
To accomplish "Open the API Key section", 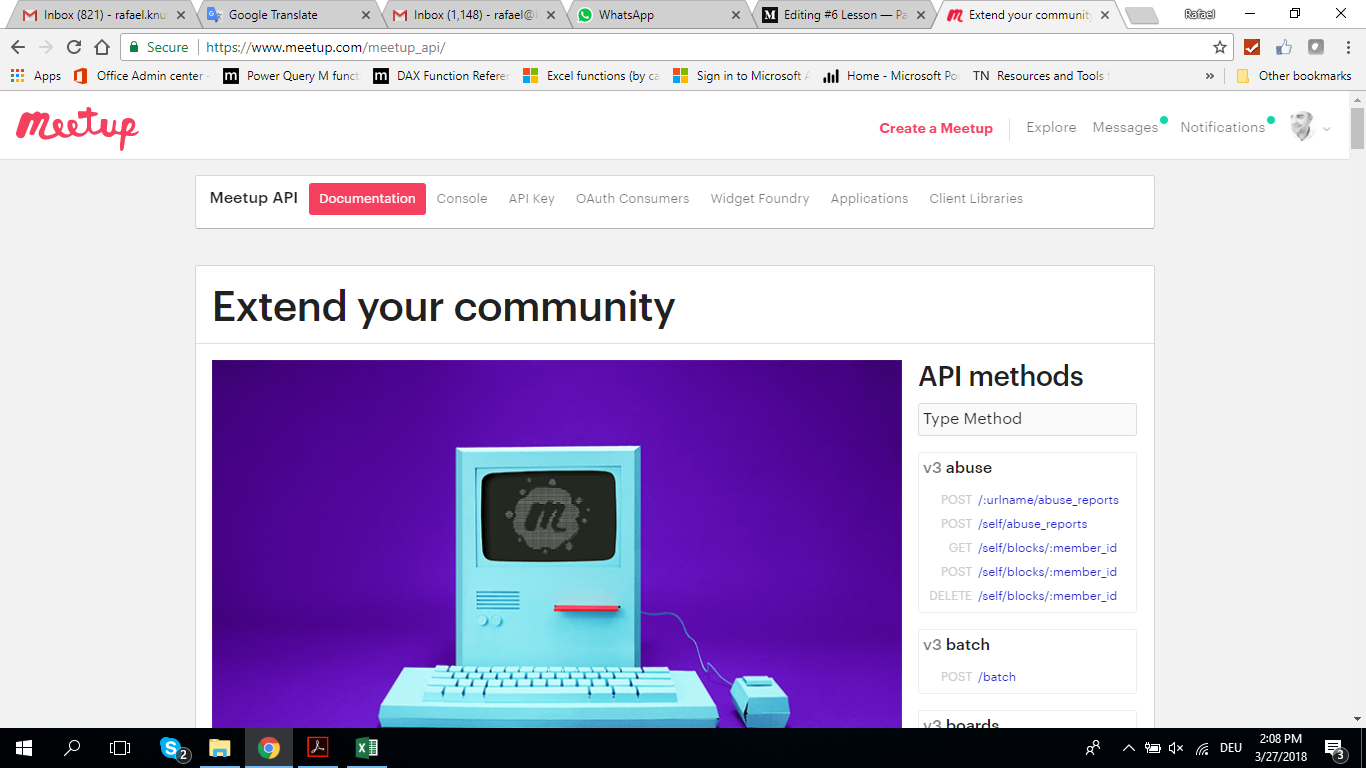I will point(532,199).
